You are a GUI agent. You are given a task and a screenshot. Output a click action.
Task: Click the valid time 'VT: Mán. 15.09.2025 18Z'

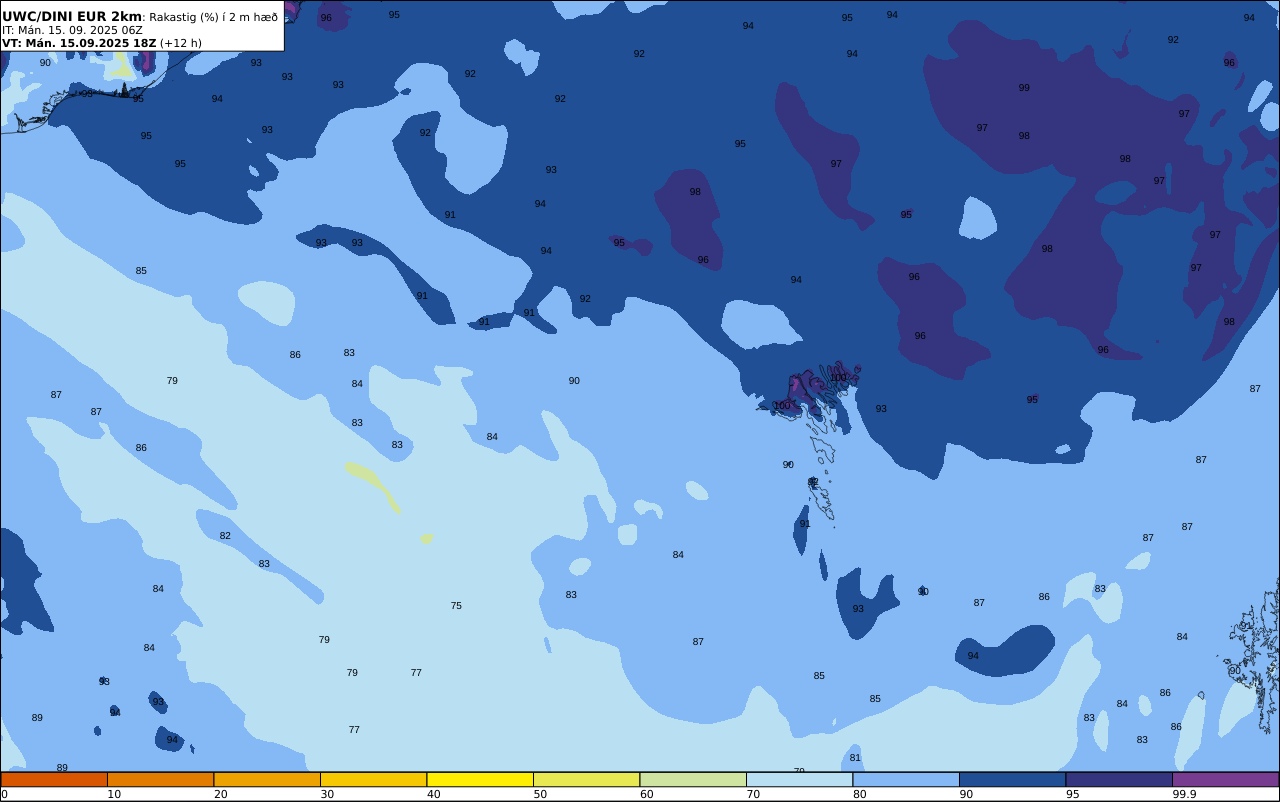click(79, 43)
